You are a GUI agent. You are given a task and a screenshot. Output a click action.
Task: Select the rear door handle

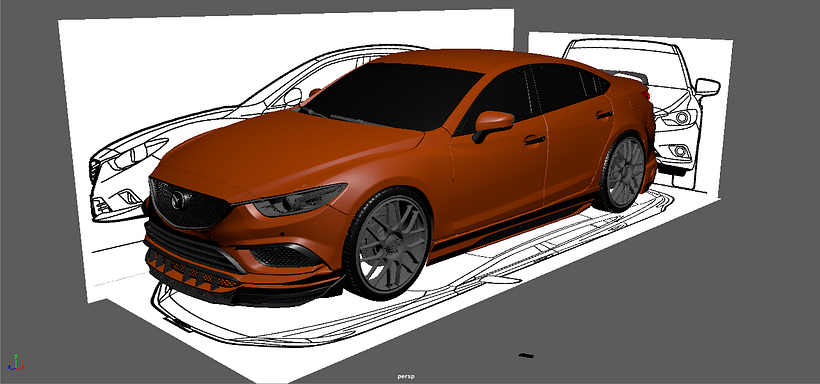click(604, 114)
